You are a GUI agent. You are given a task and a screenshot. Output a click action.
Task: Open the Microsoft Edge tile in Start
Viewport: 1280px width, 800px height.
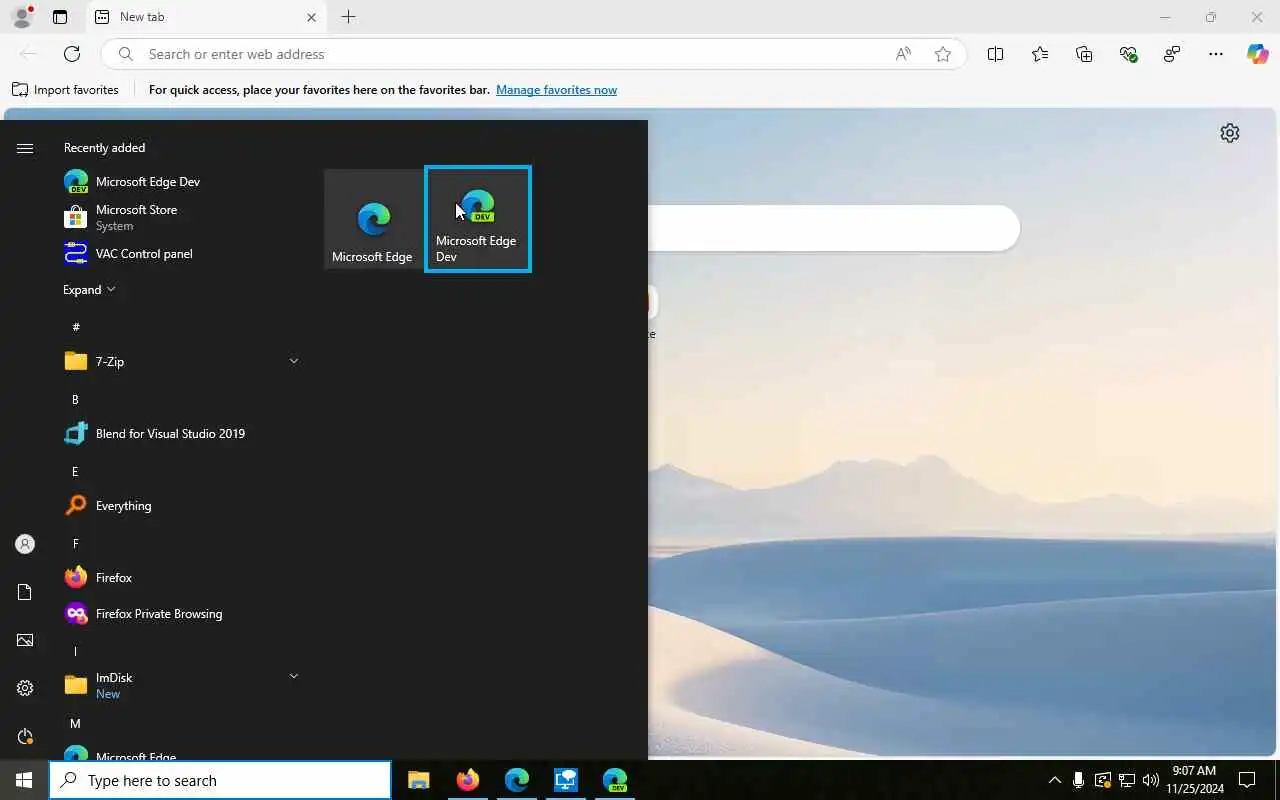[x=373, y=219]
